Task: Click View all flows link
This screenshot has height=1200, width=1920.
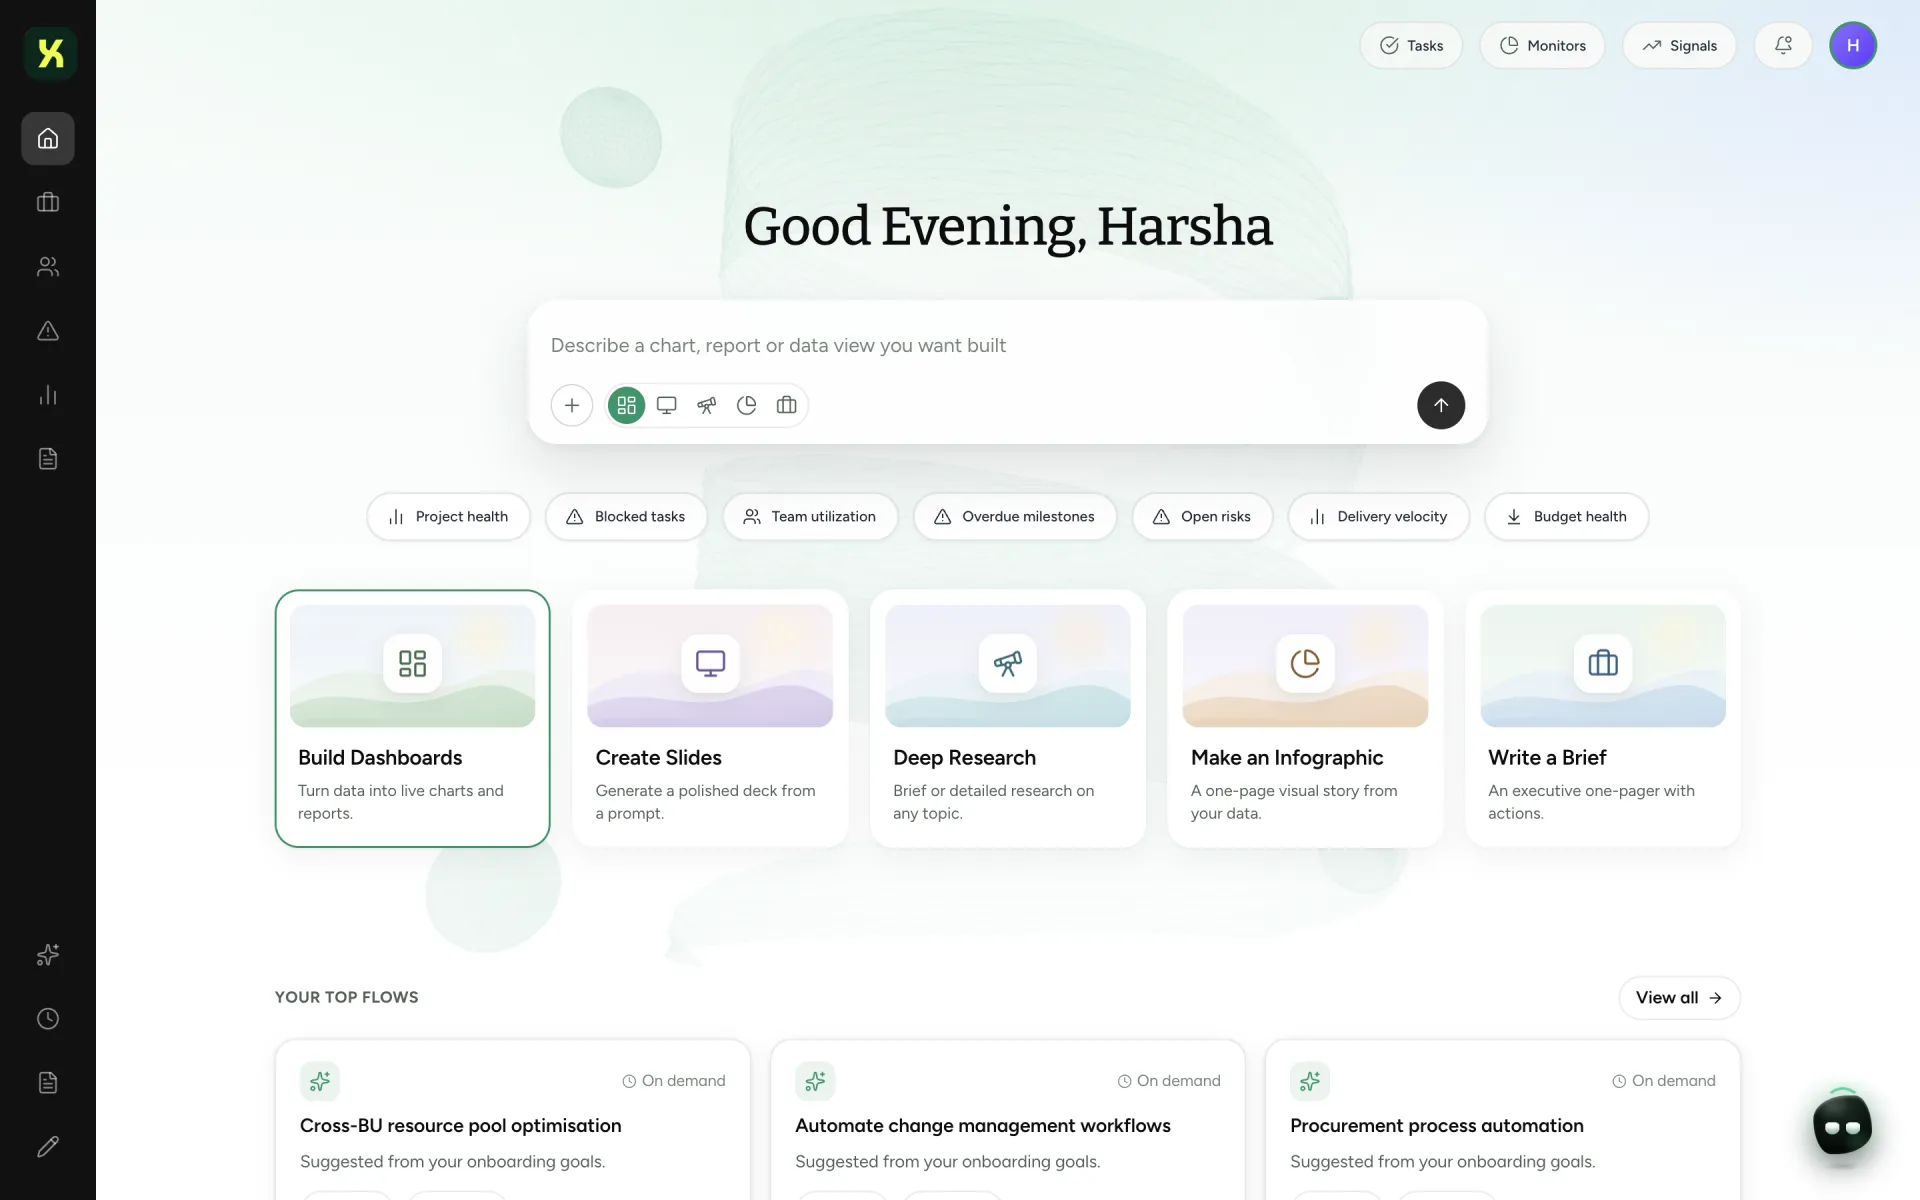Action: click(x=1679, y=998)
